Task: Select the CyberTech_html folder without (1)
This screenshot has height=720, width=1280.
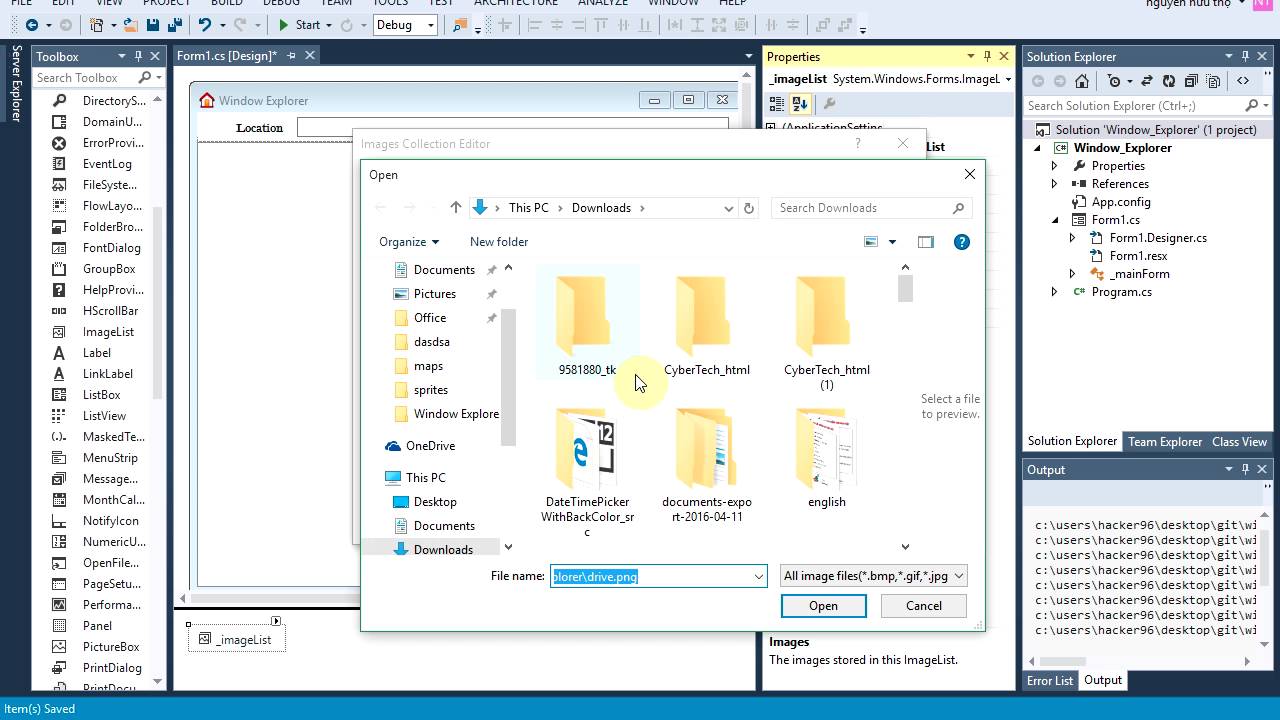Action: pos(706,326)
